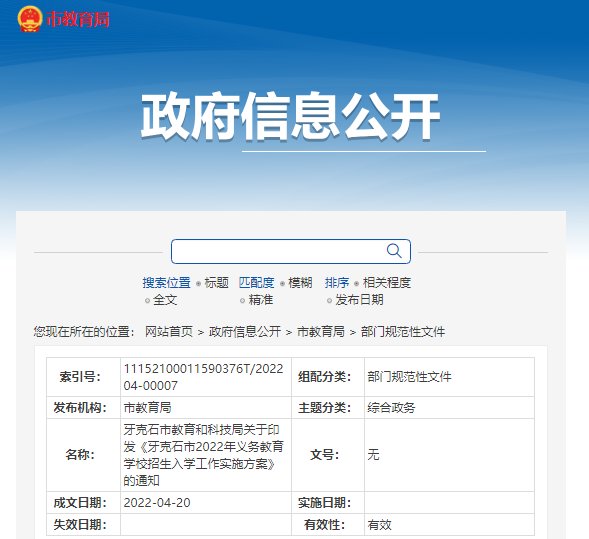Select the 模糊 matching radio
This screenshot has width=589, height=539.
(x=282, y=284)
